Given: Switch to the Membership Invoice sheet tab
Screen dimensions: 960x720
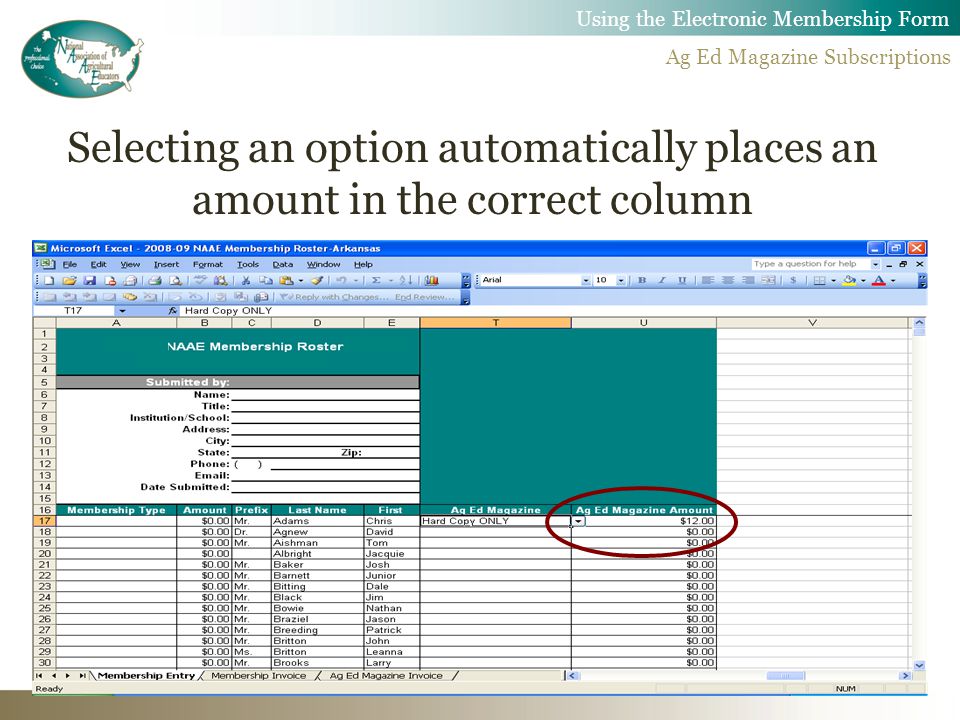Looking at the screenshot, I should pos(259,676).
